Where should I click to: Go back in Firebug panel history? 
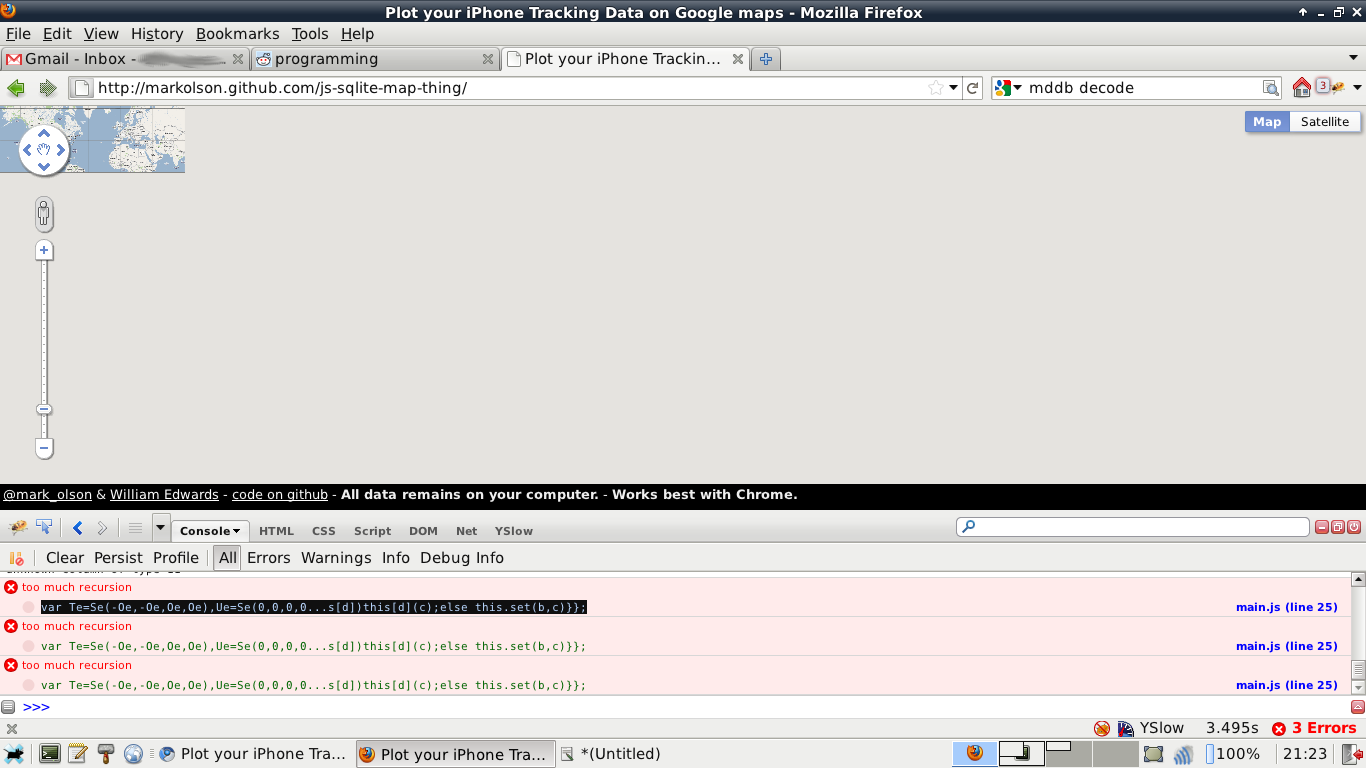(78, 528)
